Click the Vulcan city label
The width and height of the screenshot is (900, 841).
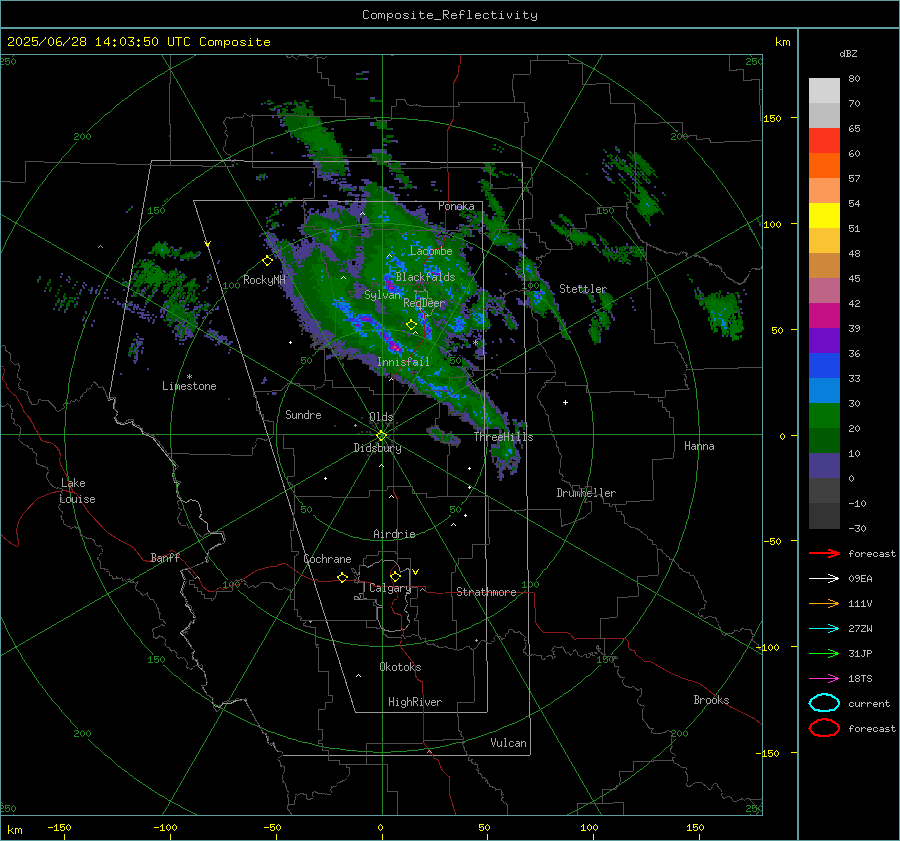(508, 743)
